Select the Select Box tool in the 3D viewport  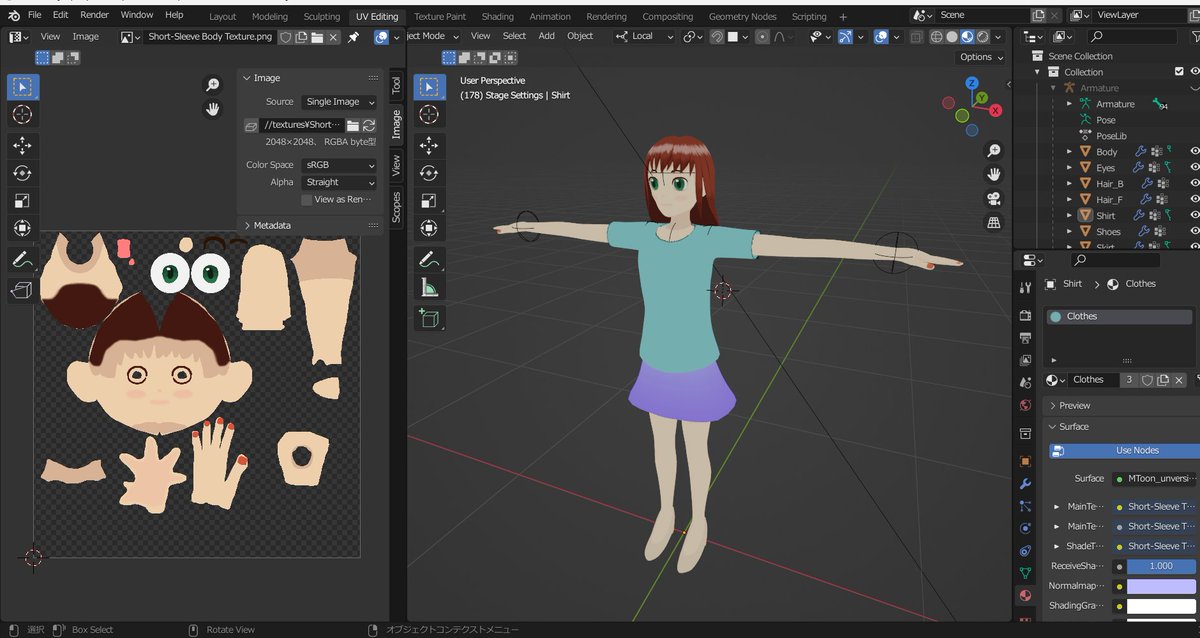[430, 87]
